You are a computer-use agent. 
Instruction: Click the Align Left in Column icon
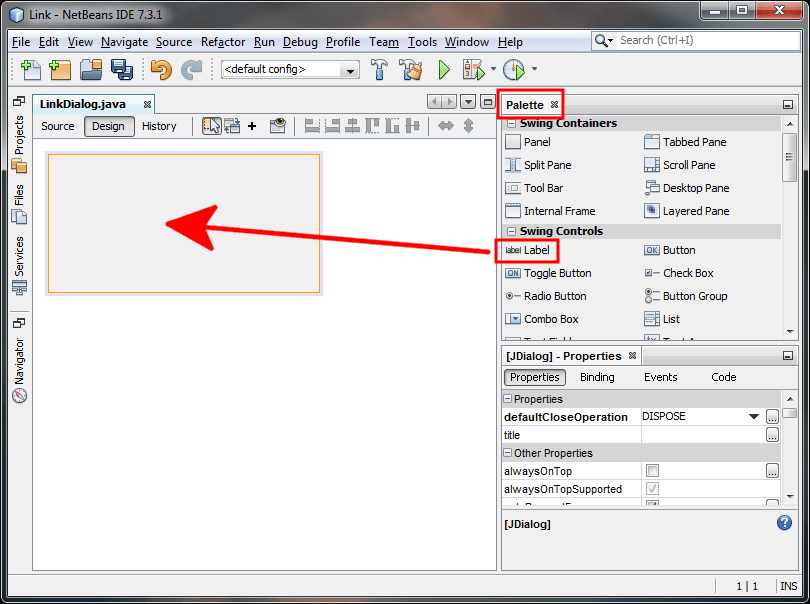pos(311,126)
